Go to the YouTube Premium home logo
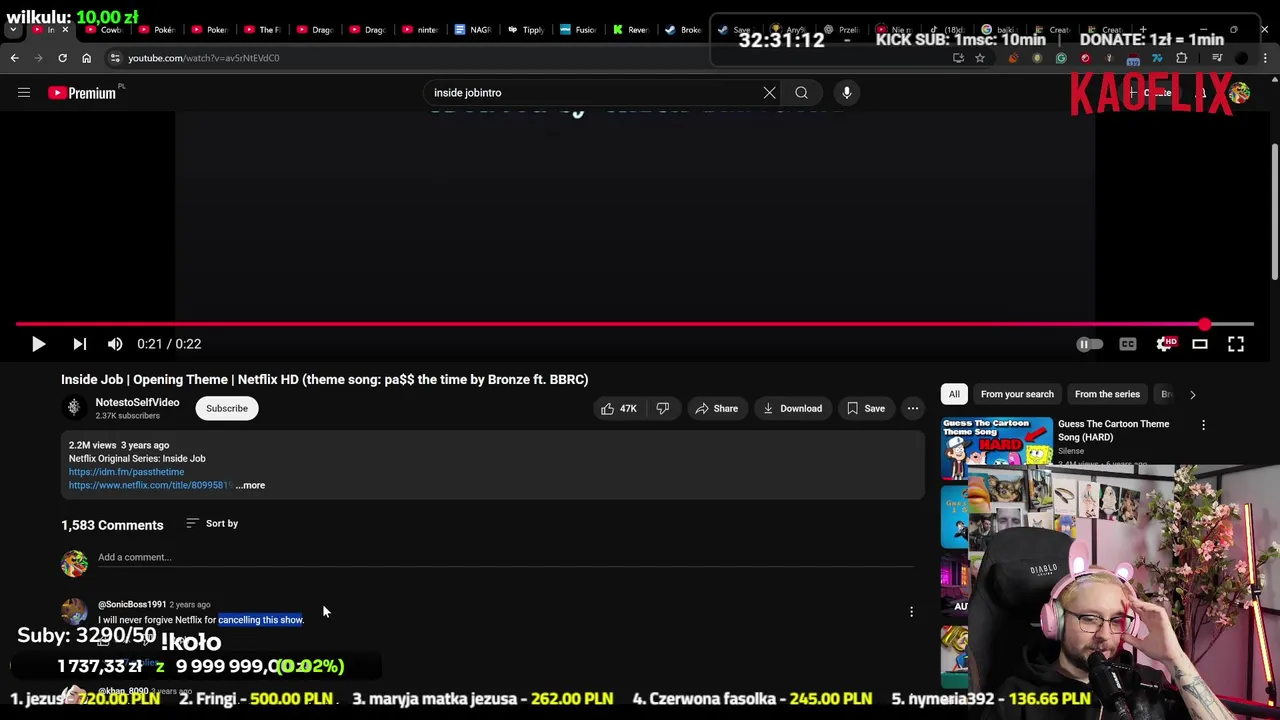 pos(84,93)
